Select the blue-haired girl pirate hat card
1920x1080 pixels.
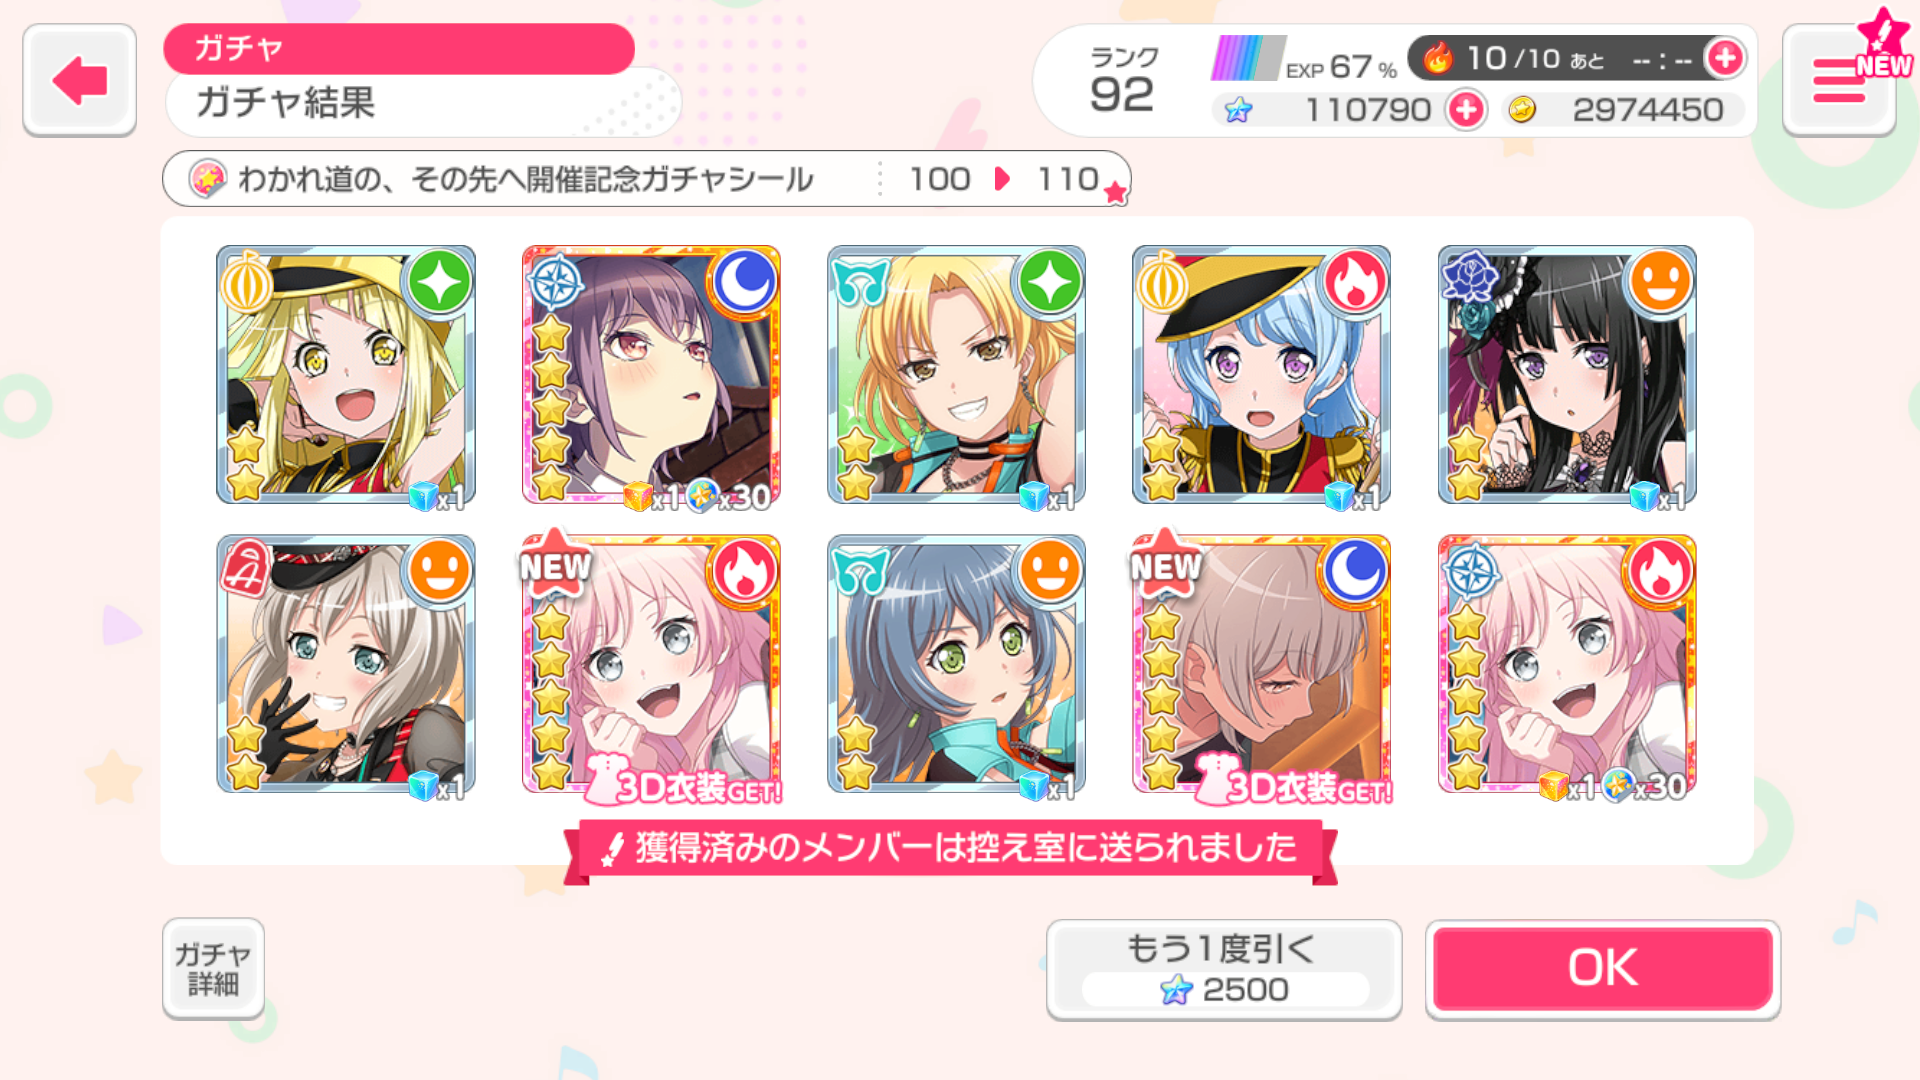click(1261, 375)
